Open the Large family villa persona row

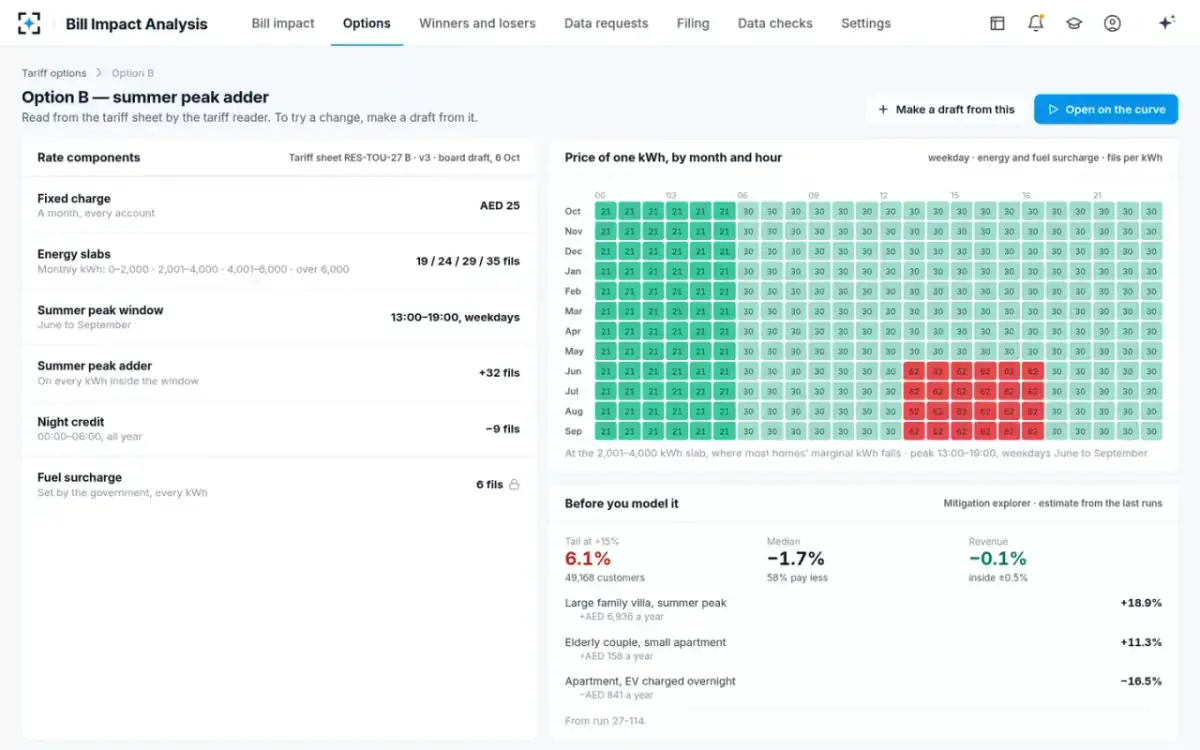863,609
